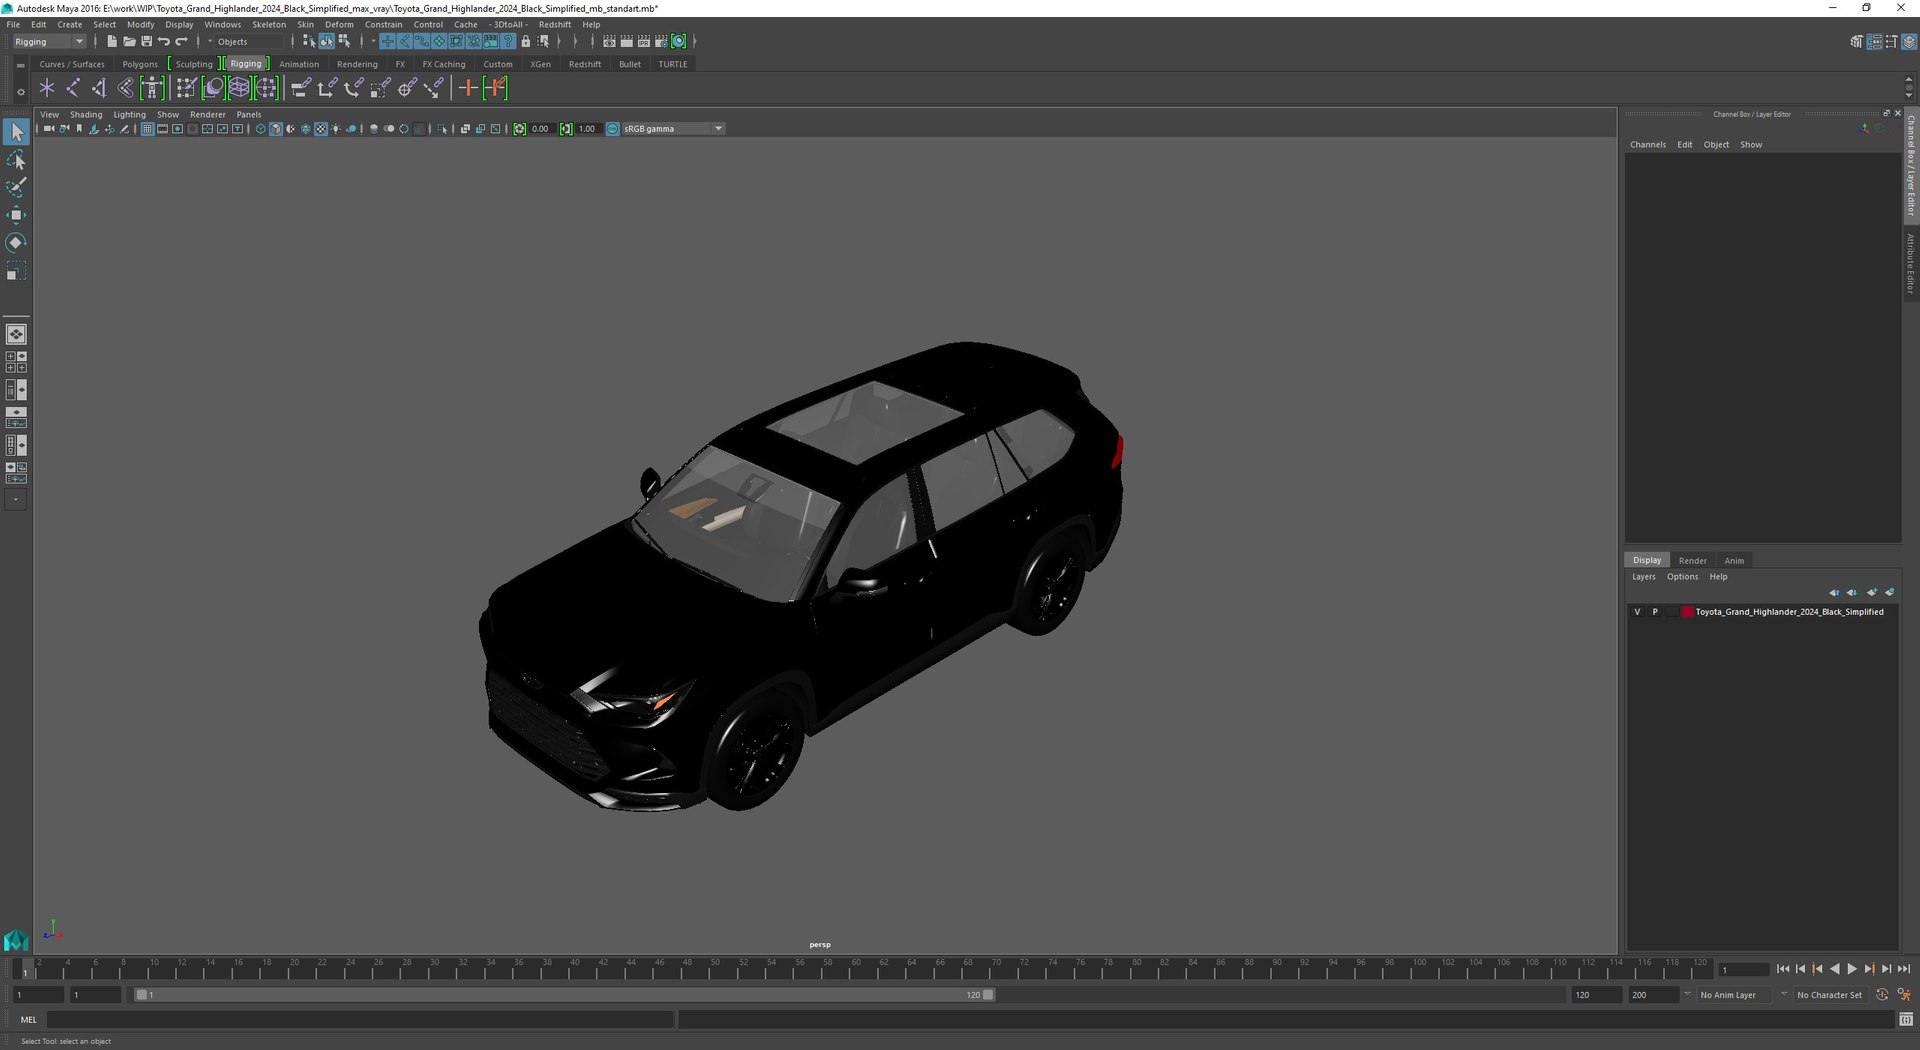Click the current frame field beside playback controls
Image resolution: width=1920 pixels, height=1050 pixels.
[1744, 969]
